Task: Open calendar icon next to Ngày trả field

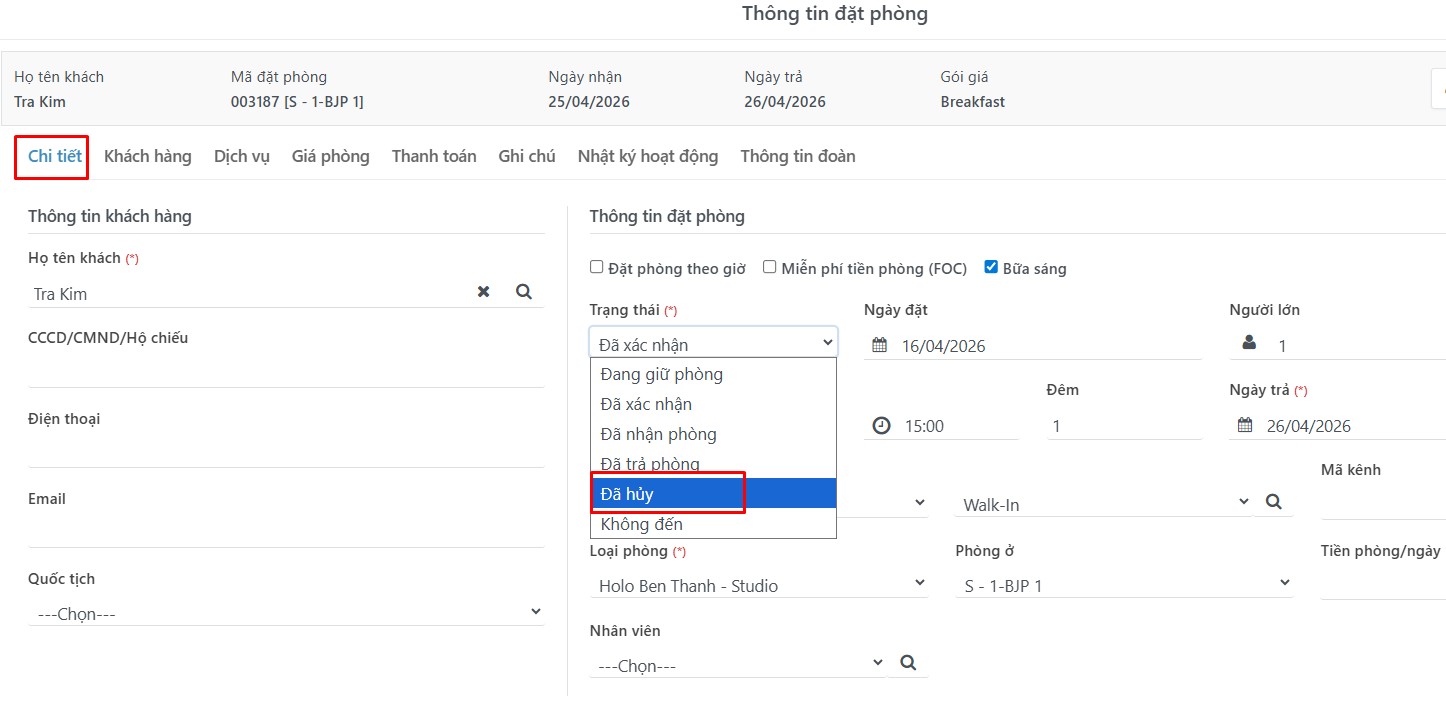Action: tap(1245, 425)
